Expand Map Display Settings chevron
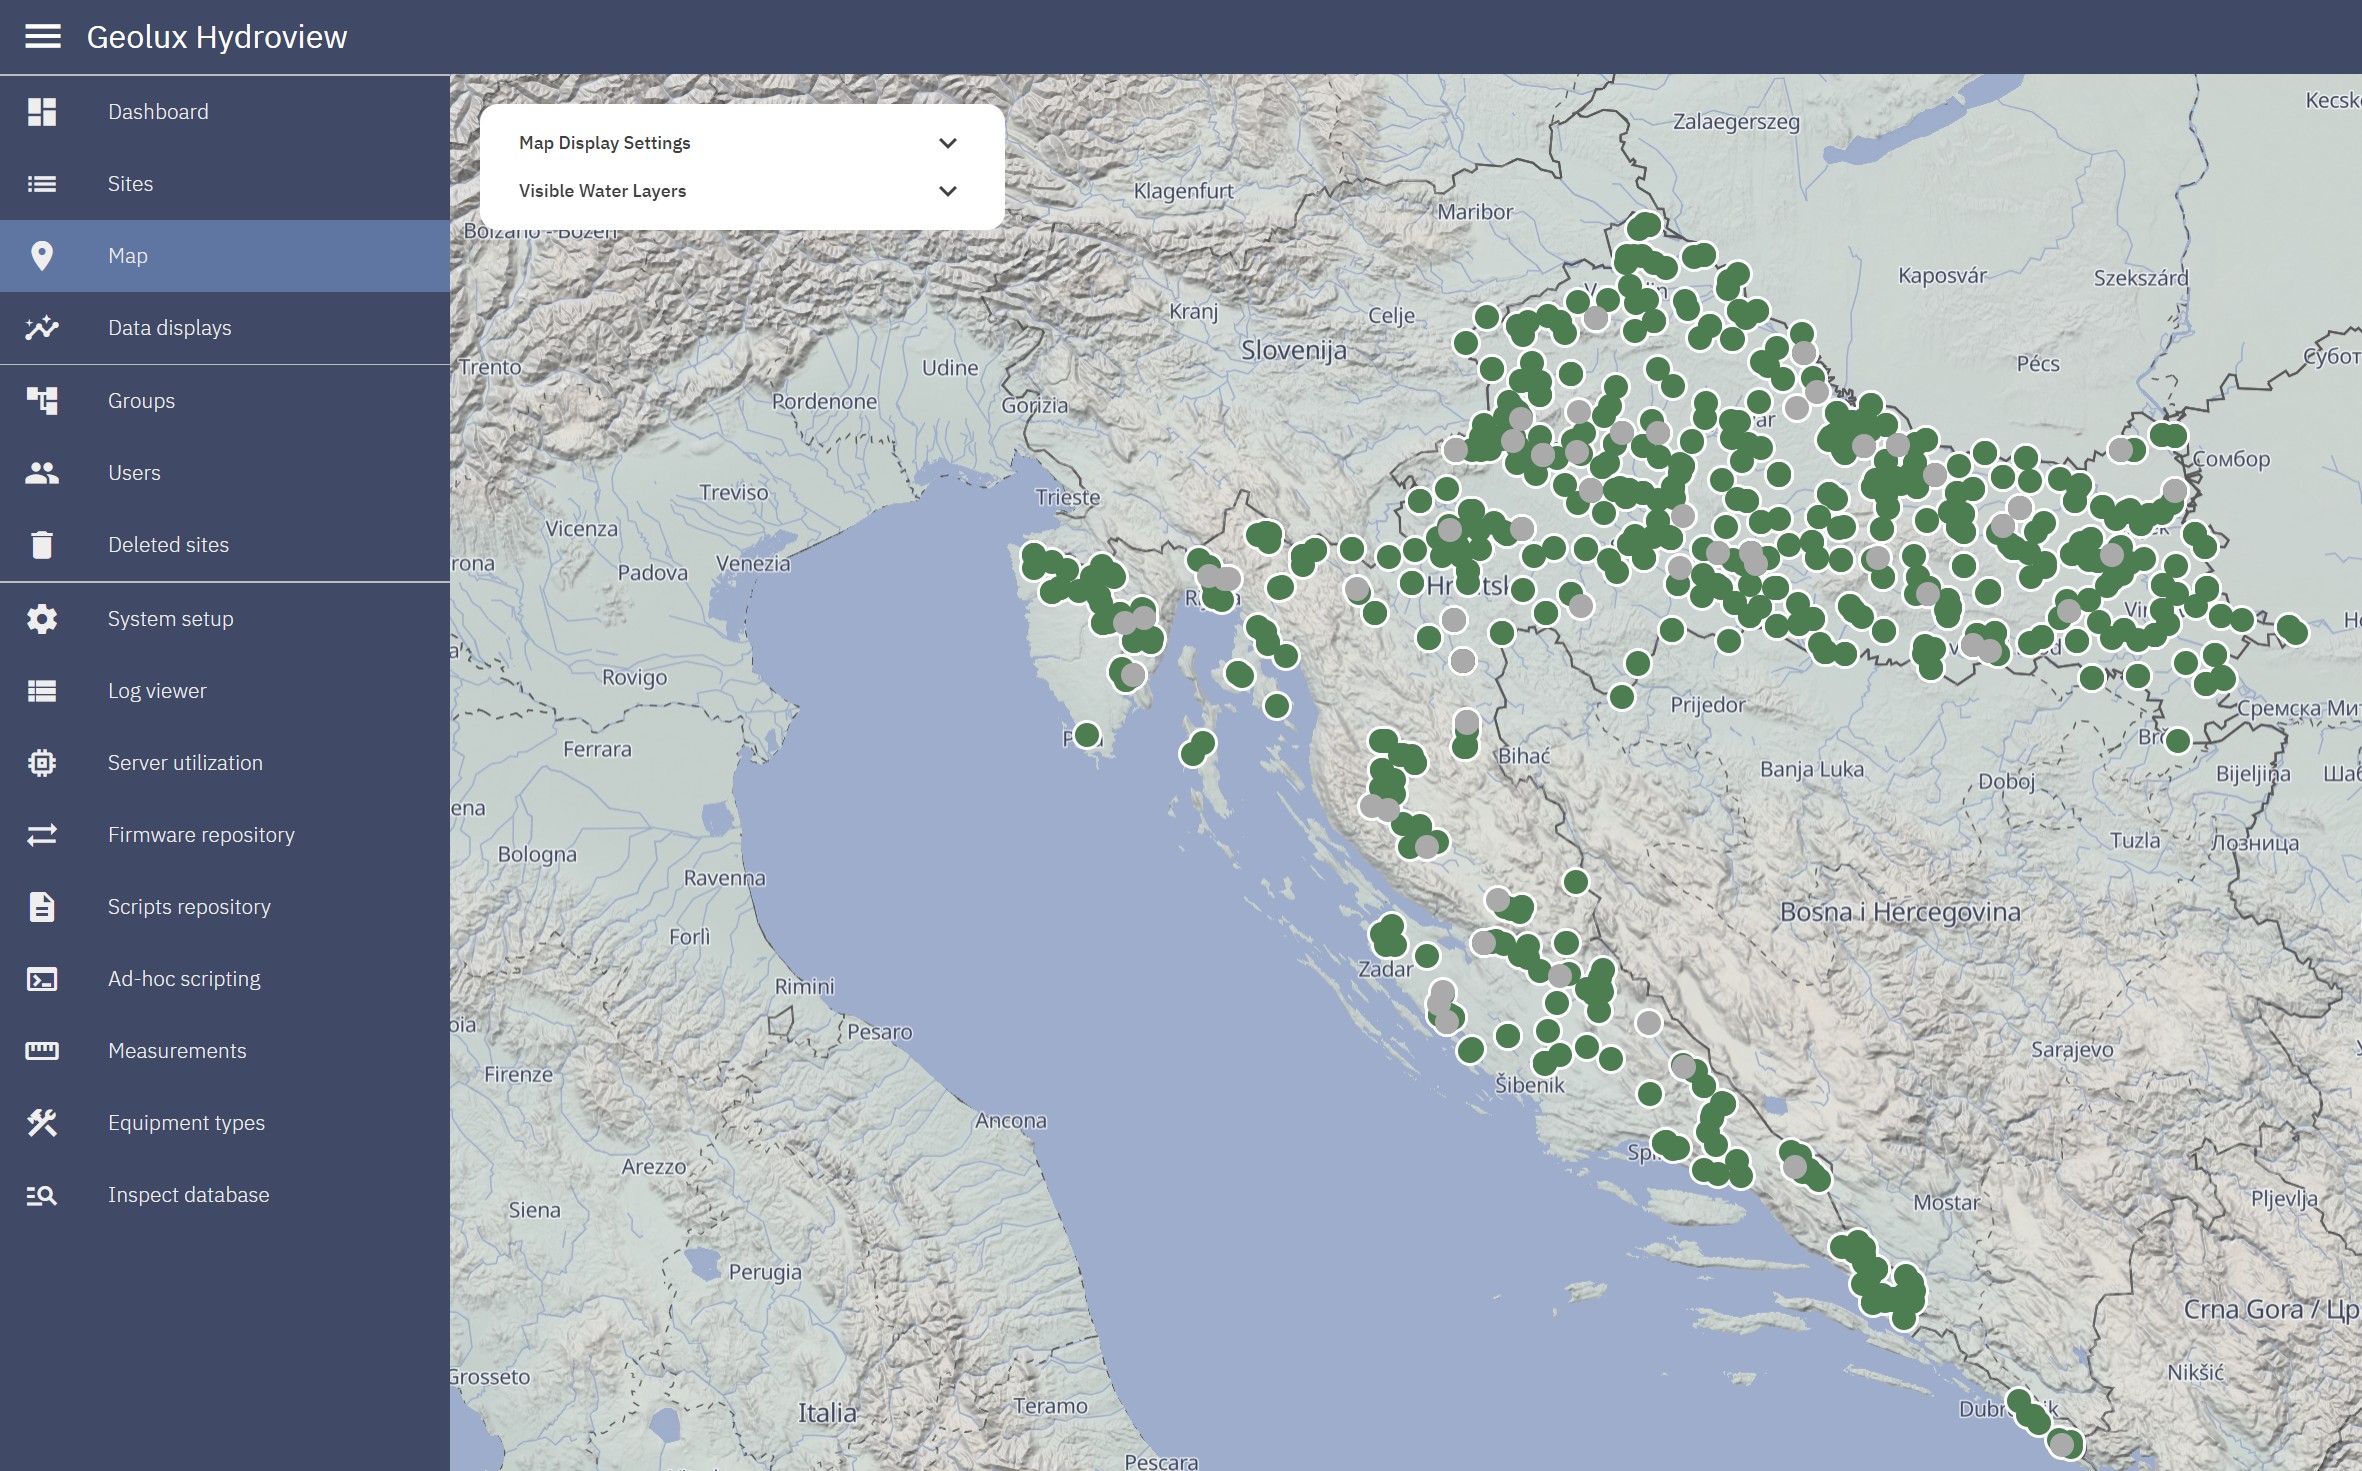The width and height of the screenshot is (2362, 1471). [947, 143]
